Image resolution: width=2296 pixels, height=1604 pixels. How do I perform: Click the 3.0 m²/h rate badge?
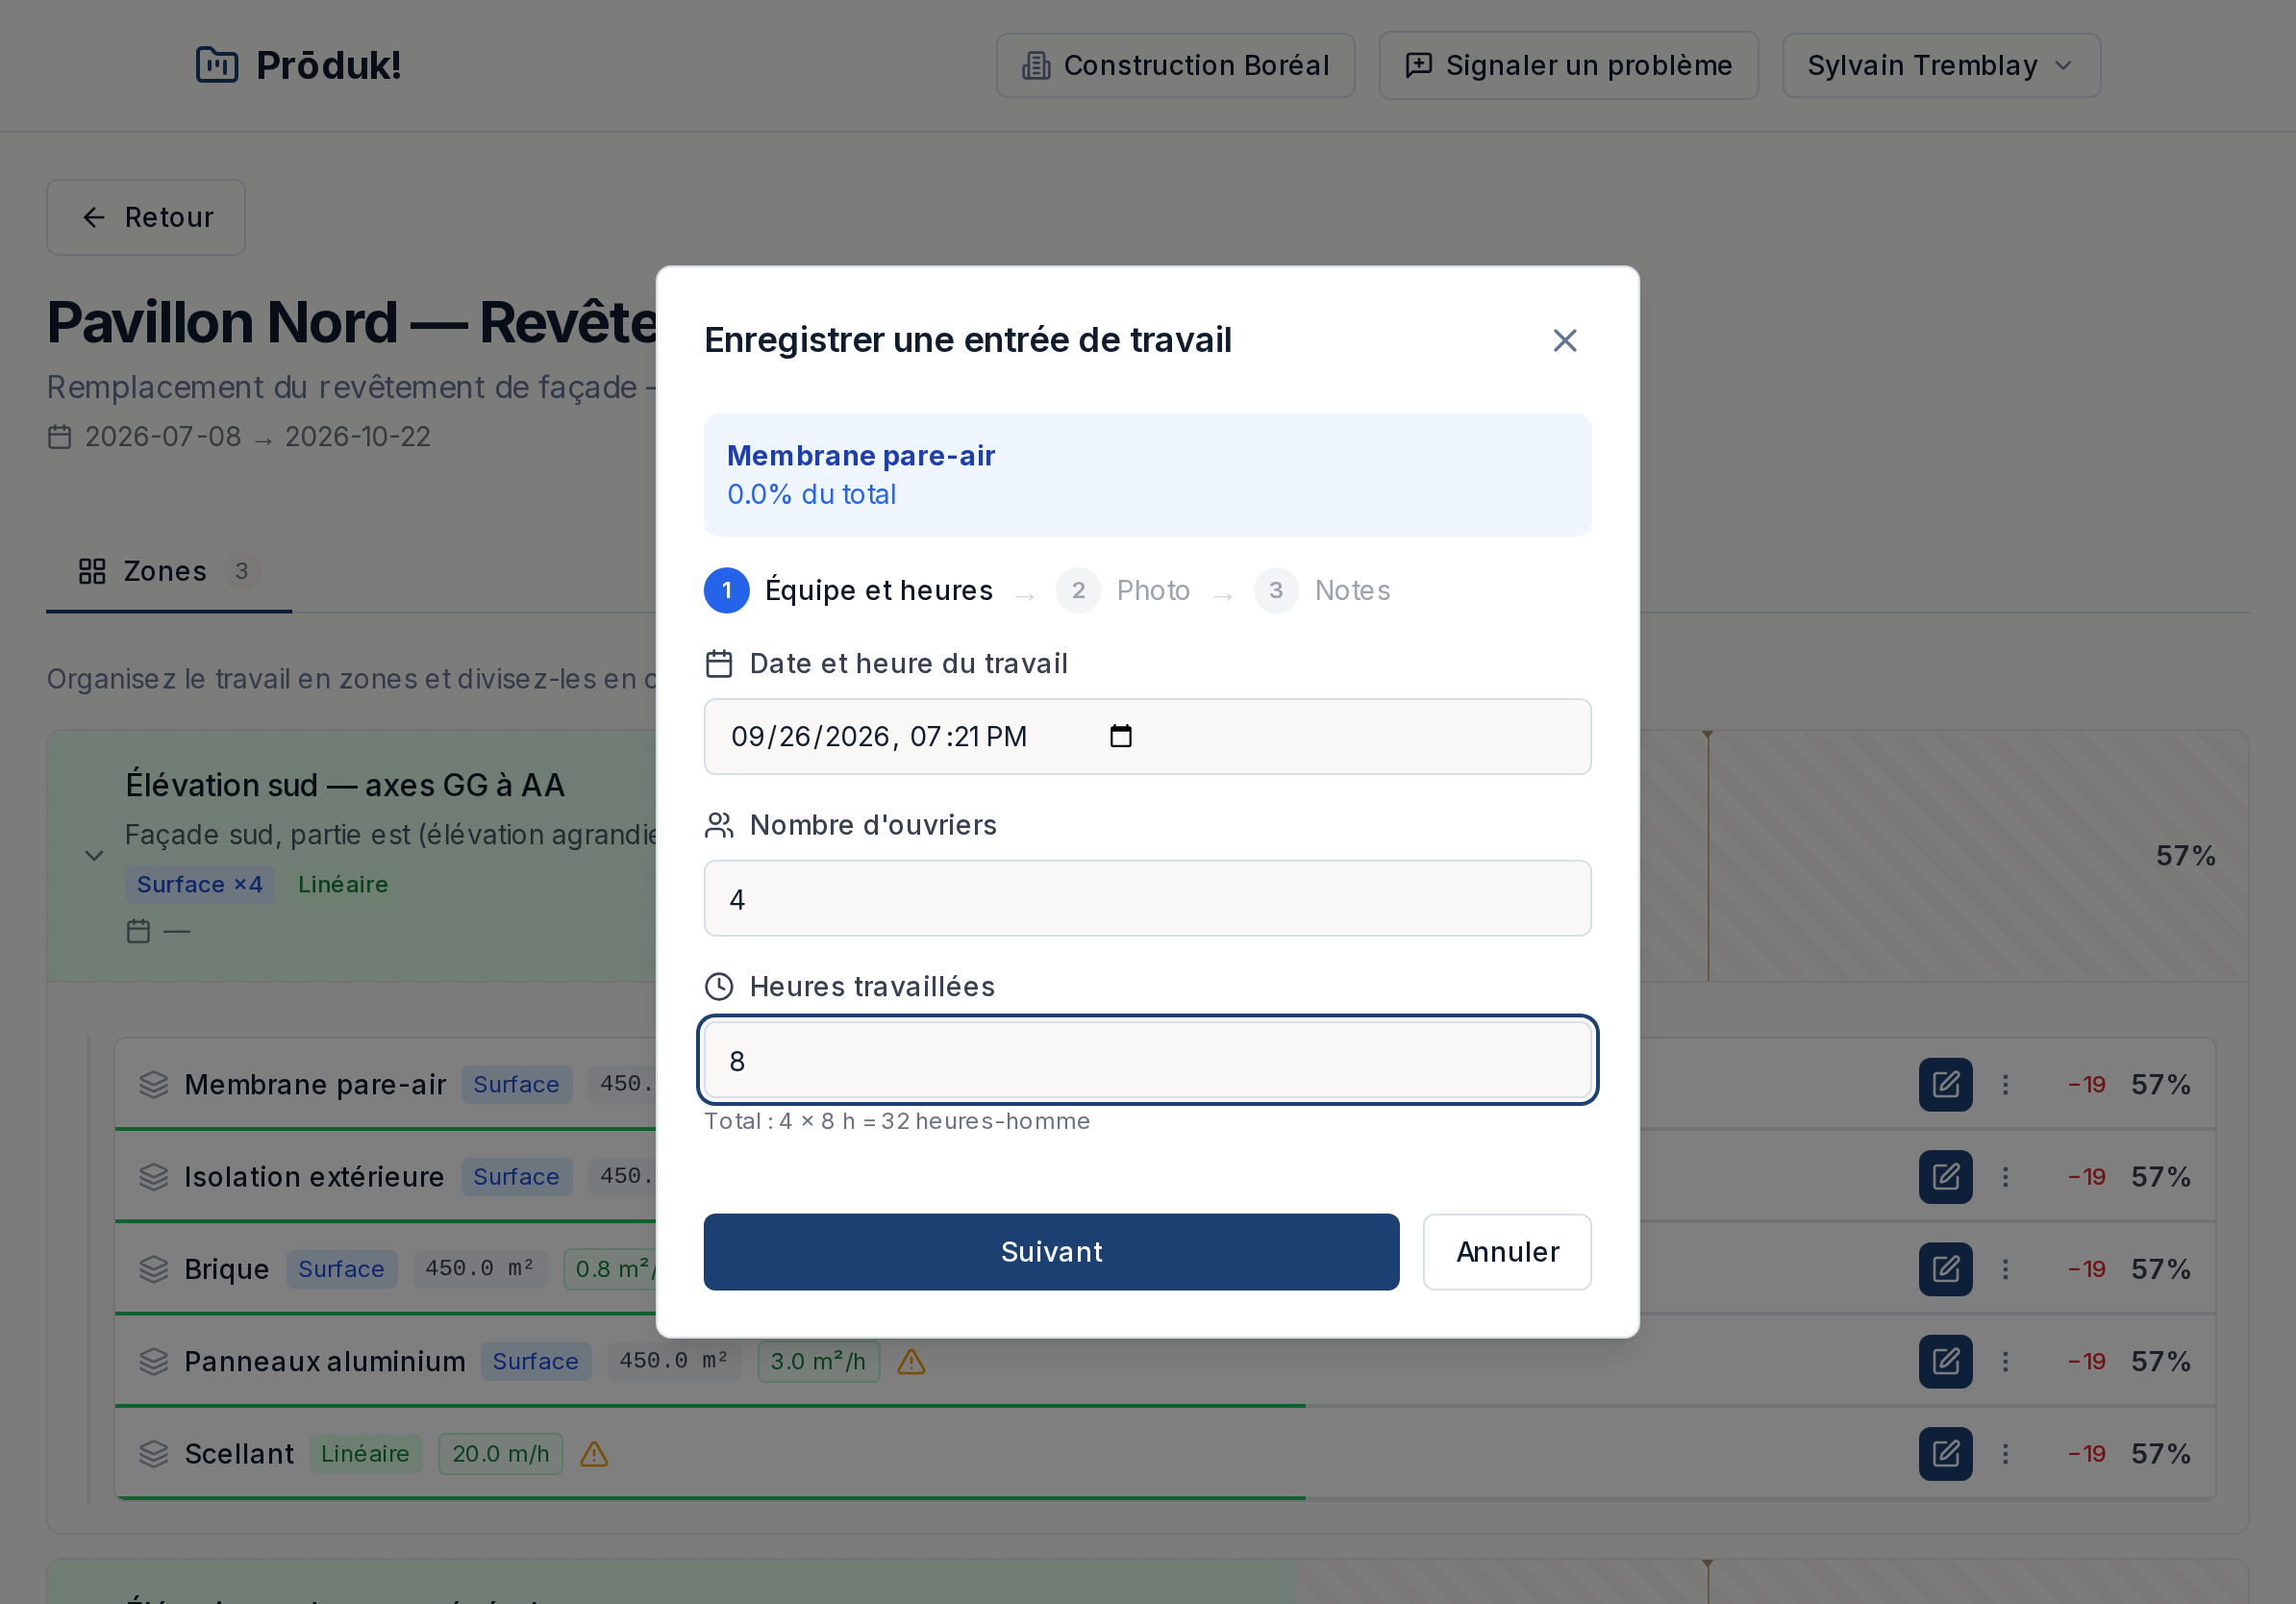pyautogui.click(x=818, y=1361)
